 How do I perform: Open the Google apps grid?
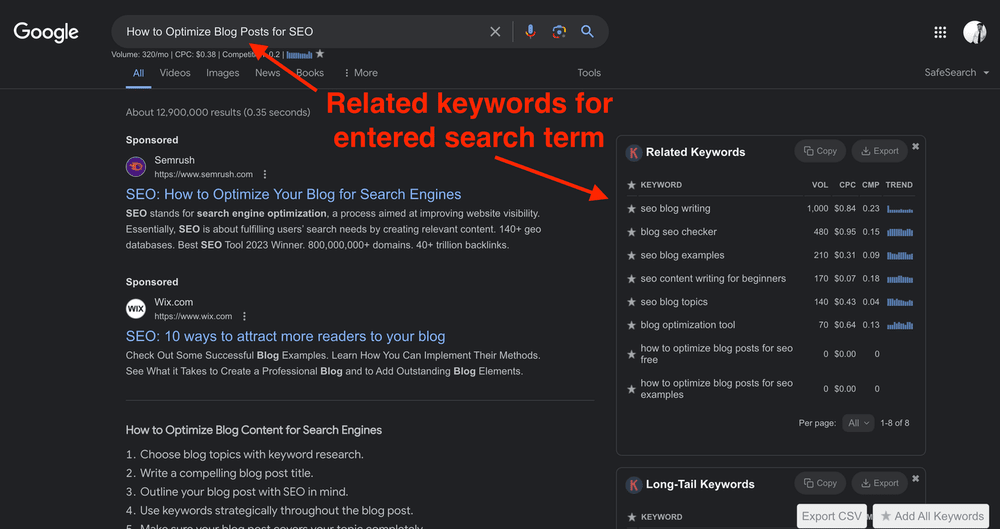point(940,32)
